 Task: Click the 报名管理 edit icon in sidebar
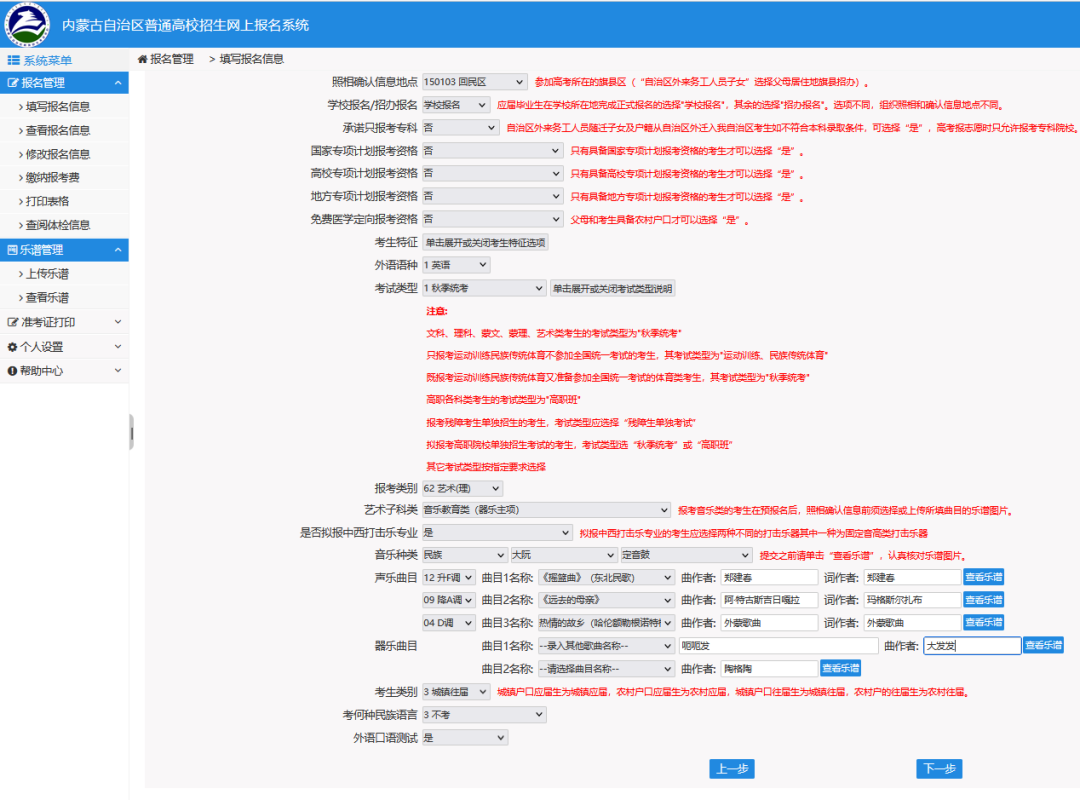(x=13, y=83)
